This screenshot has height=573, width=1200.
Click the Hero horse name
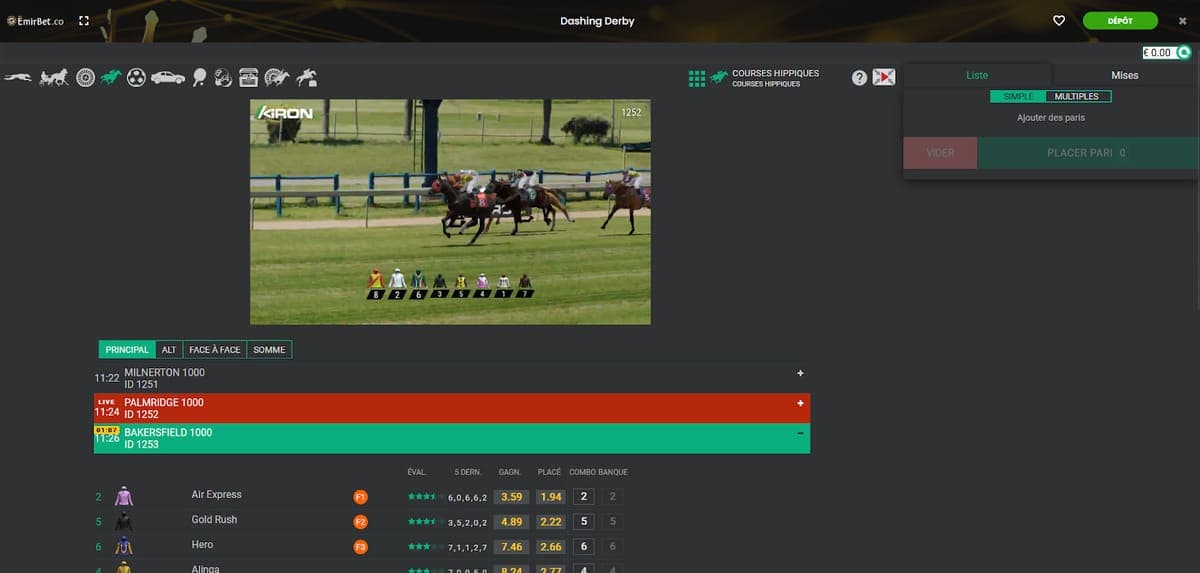(202, 545)
